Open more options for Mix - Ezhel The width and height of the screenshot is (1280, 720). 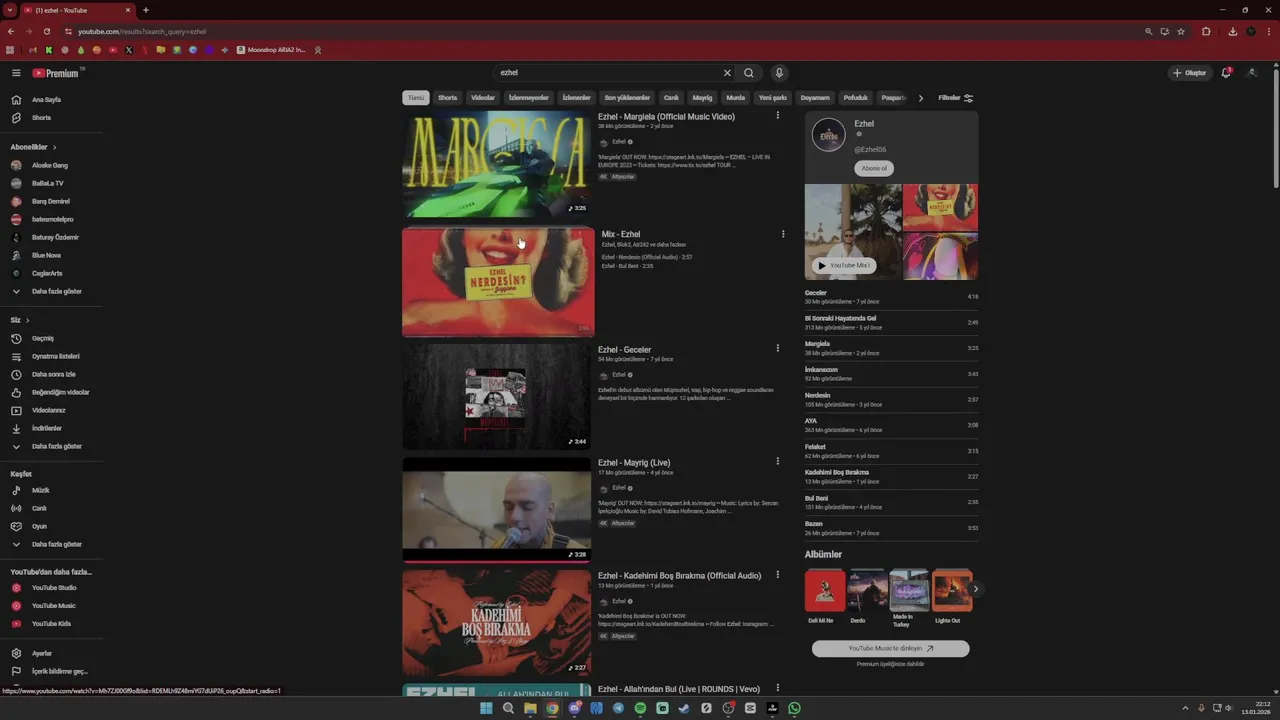tap(783, 234)
